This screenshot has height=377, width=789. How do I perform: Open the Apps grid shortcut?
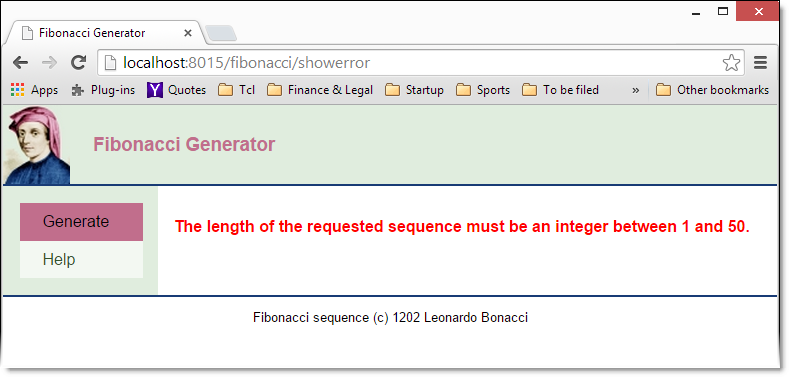point(34,90)
